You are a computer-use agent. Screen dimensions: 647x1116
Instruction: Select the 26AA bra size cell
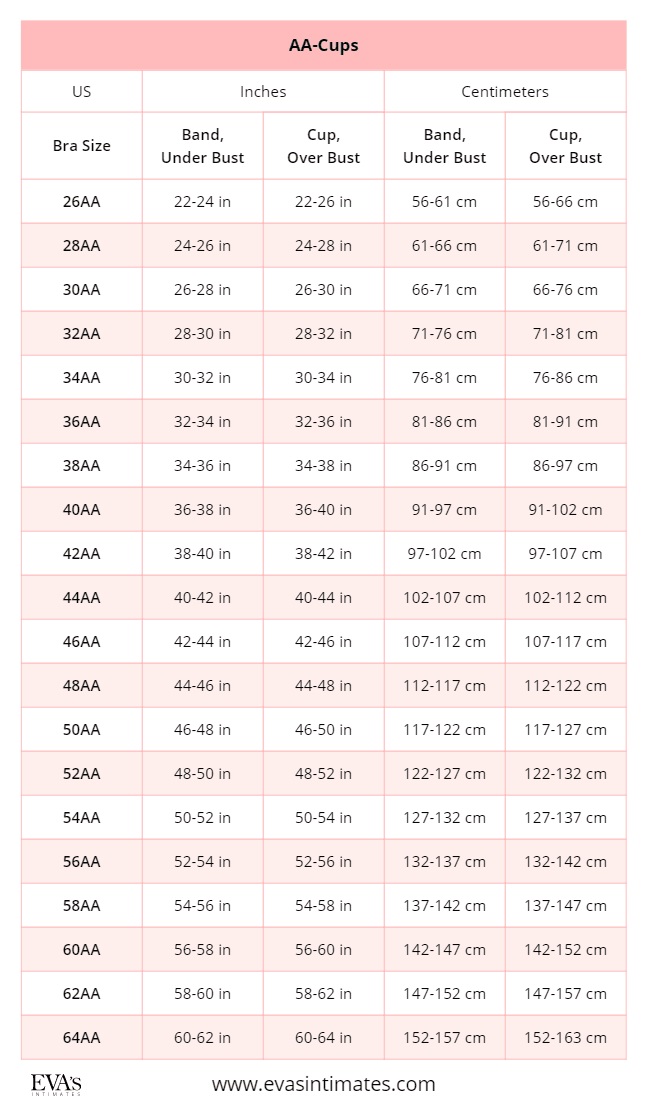coord(82,201)
